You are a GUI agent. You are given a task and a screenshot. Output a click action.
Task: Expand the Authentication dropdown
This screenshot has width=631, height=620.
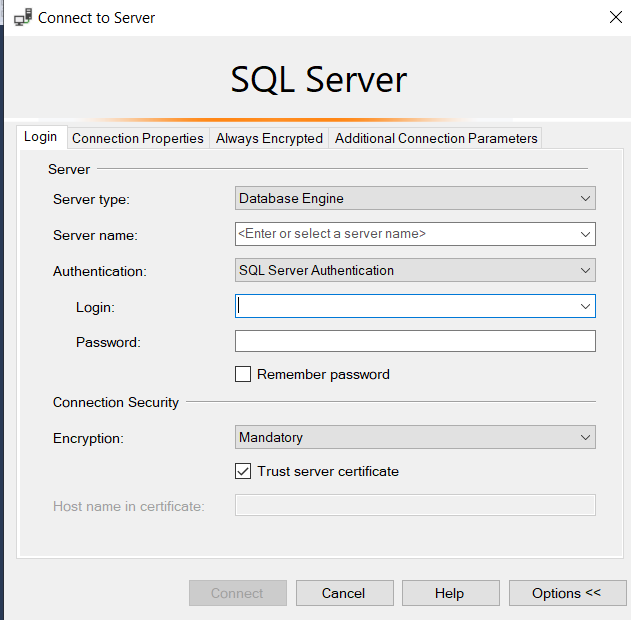(x=415, y=270)
